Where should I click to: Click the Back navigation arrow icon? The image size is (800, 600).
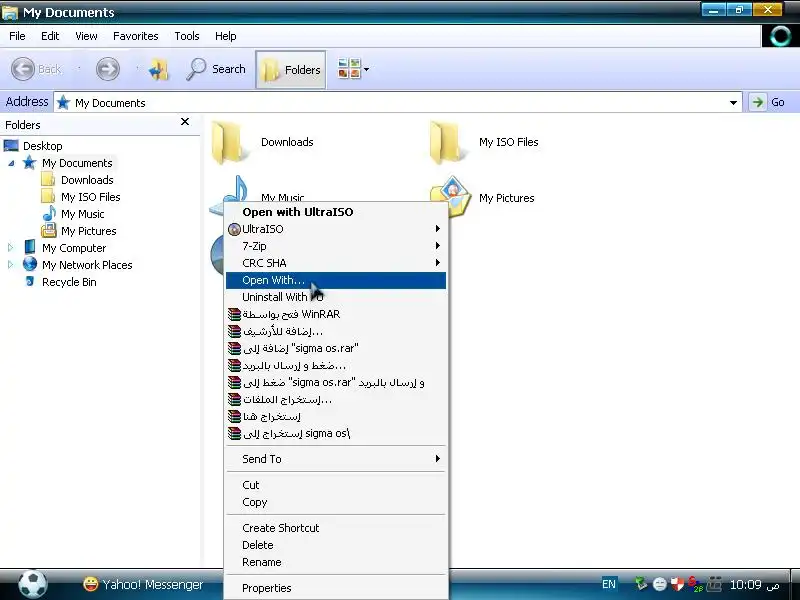pos(23,69)
